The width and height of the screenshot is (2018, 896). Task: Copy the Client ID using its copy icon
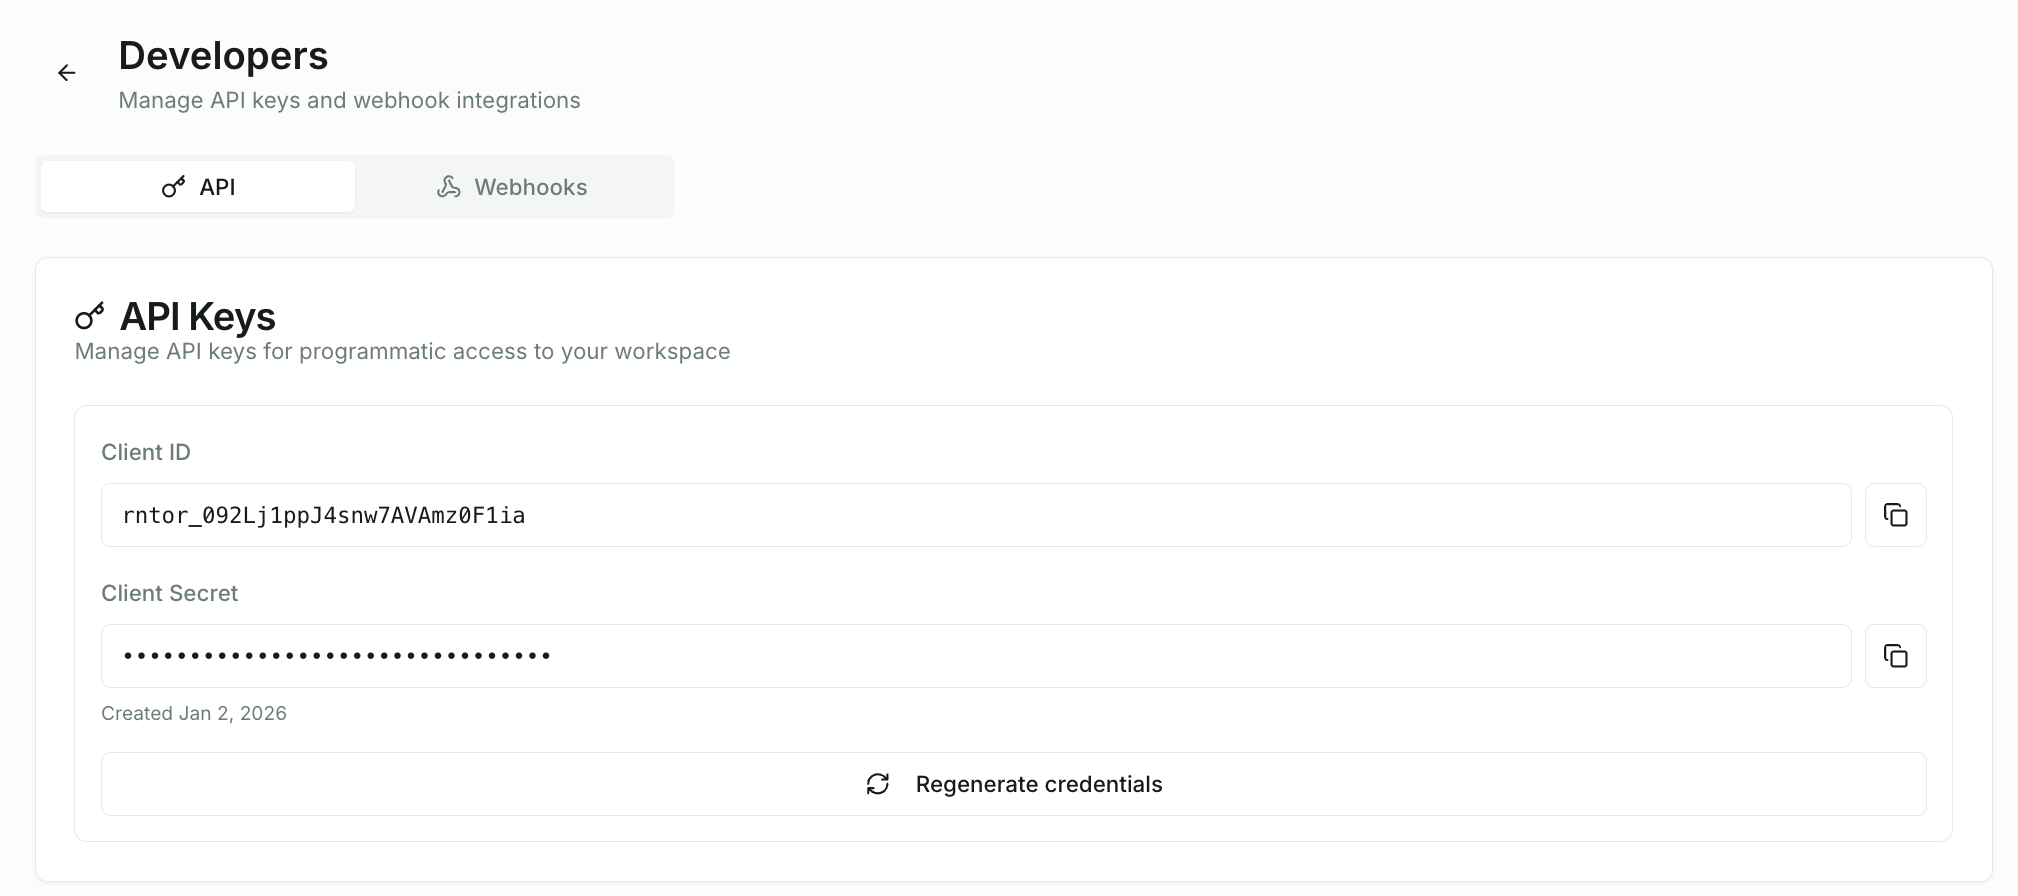1896,514
